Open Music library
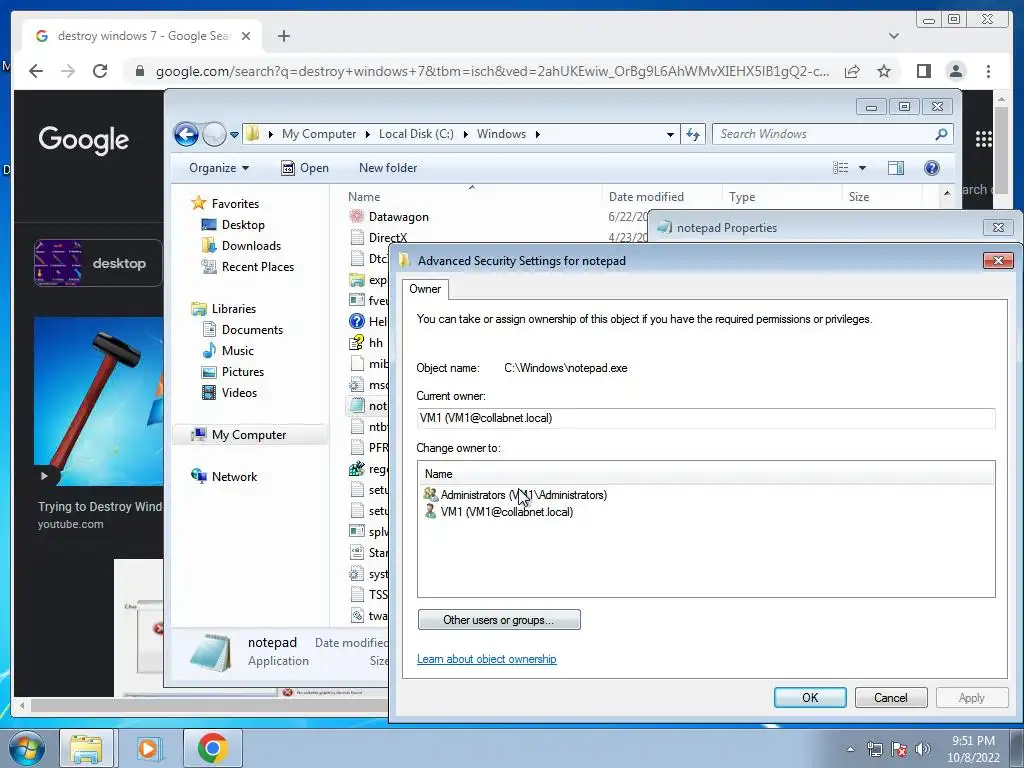 point(238,351)
